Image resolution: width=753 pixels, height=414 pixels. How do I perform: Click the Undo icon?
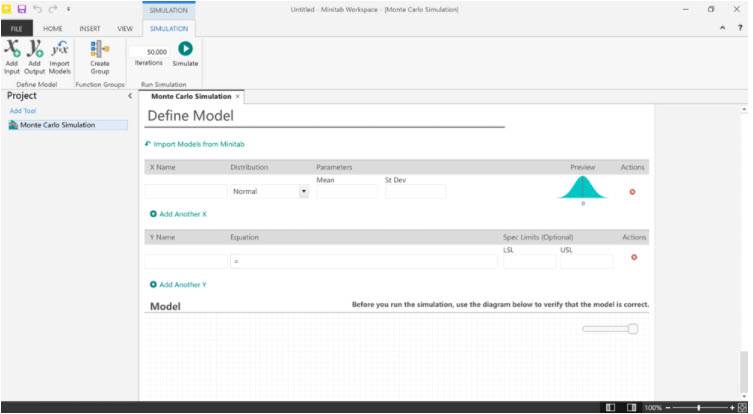37,9
